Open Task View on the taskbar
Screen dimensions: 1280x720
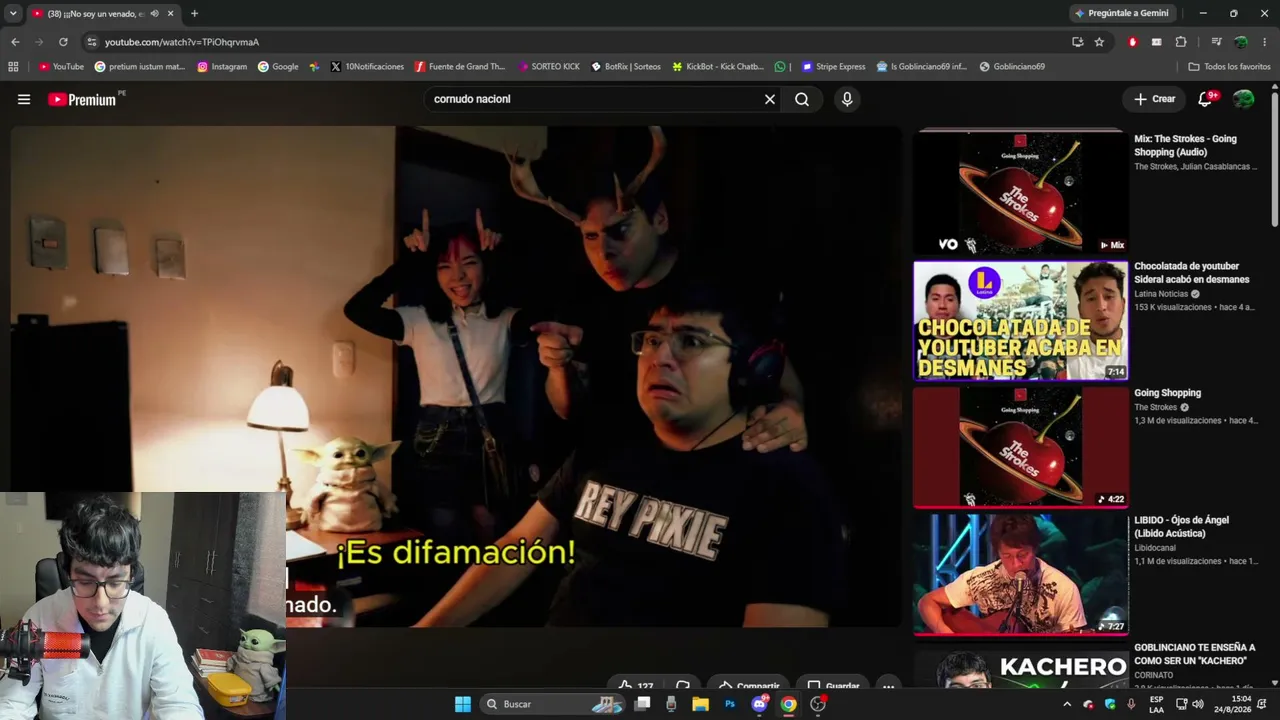point(643,704)
